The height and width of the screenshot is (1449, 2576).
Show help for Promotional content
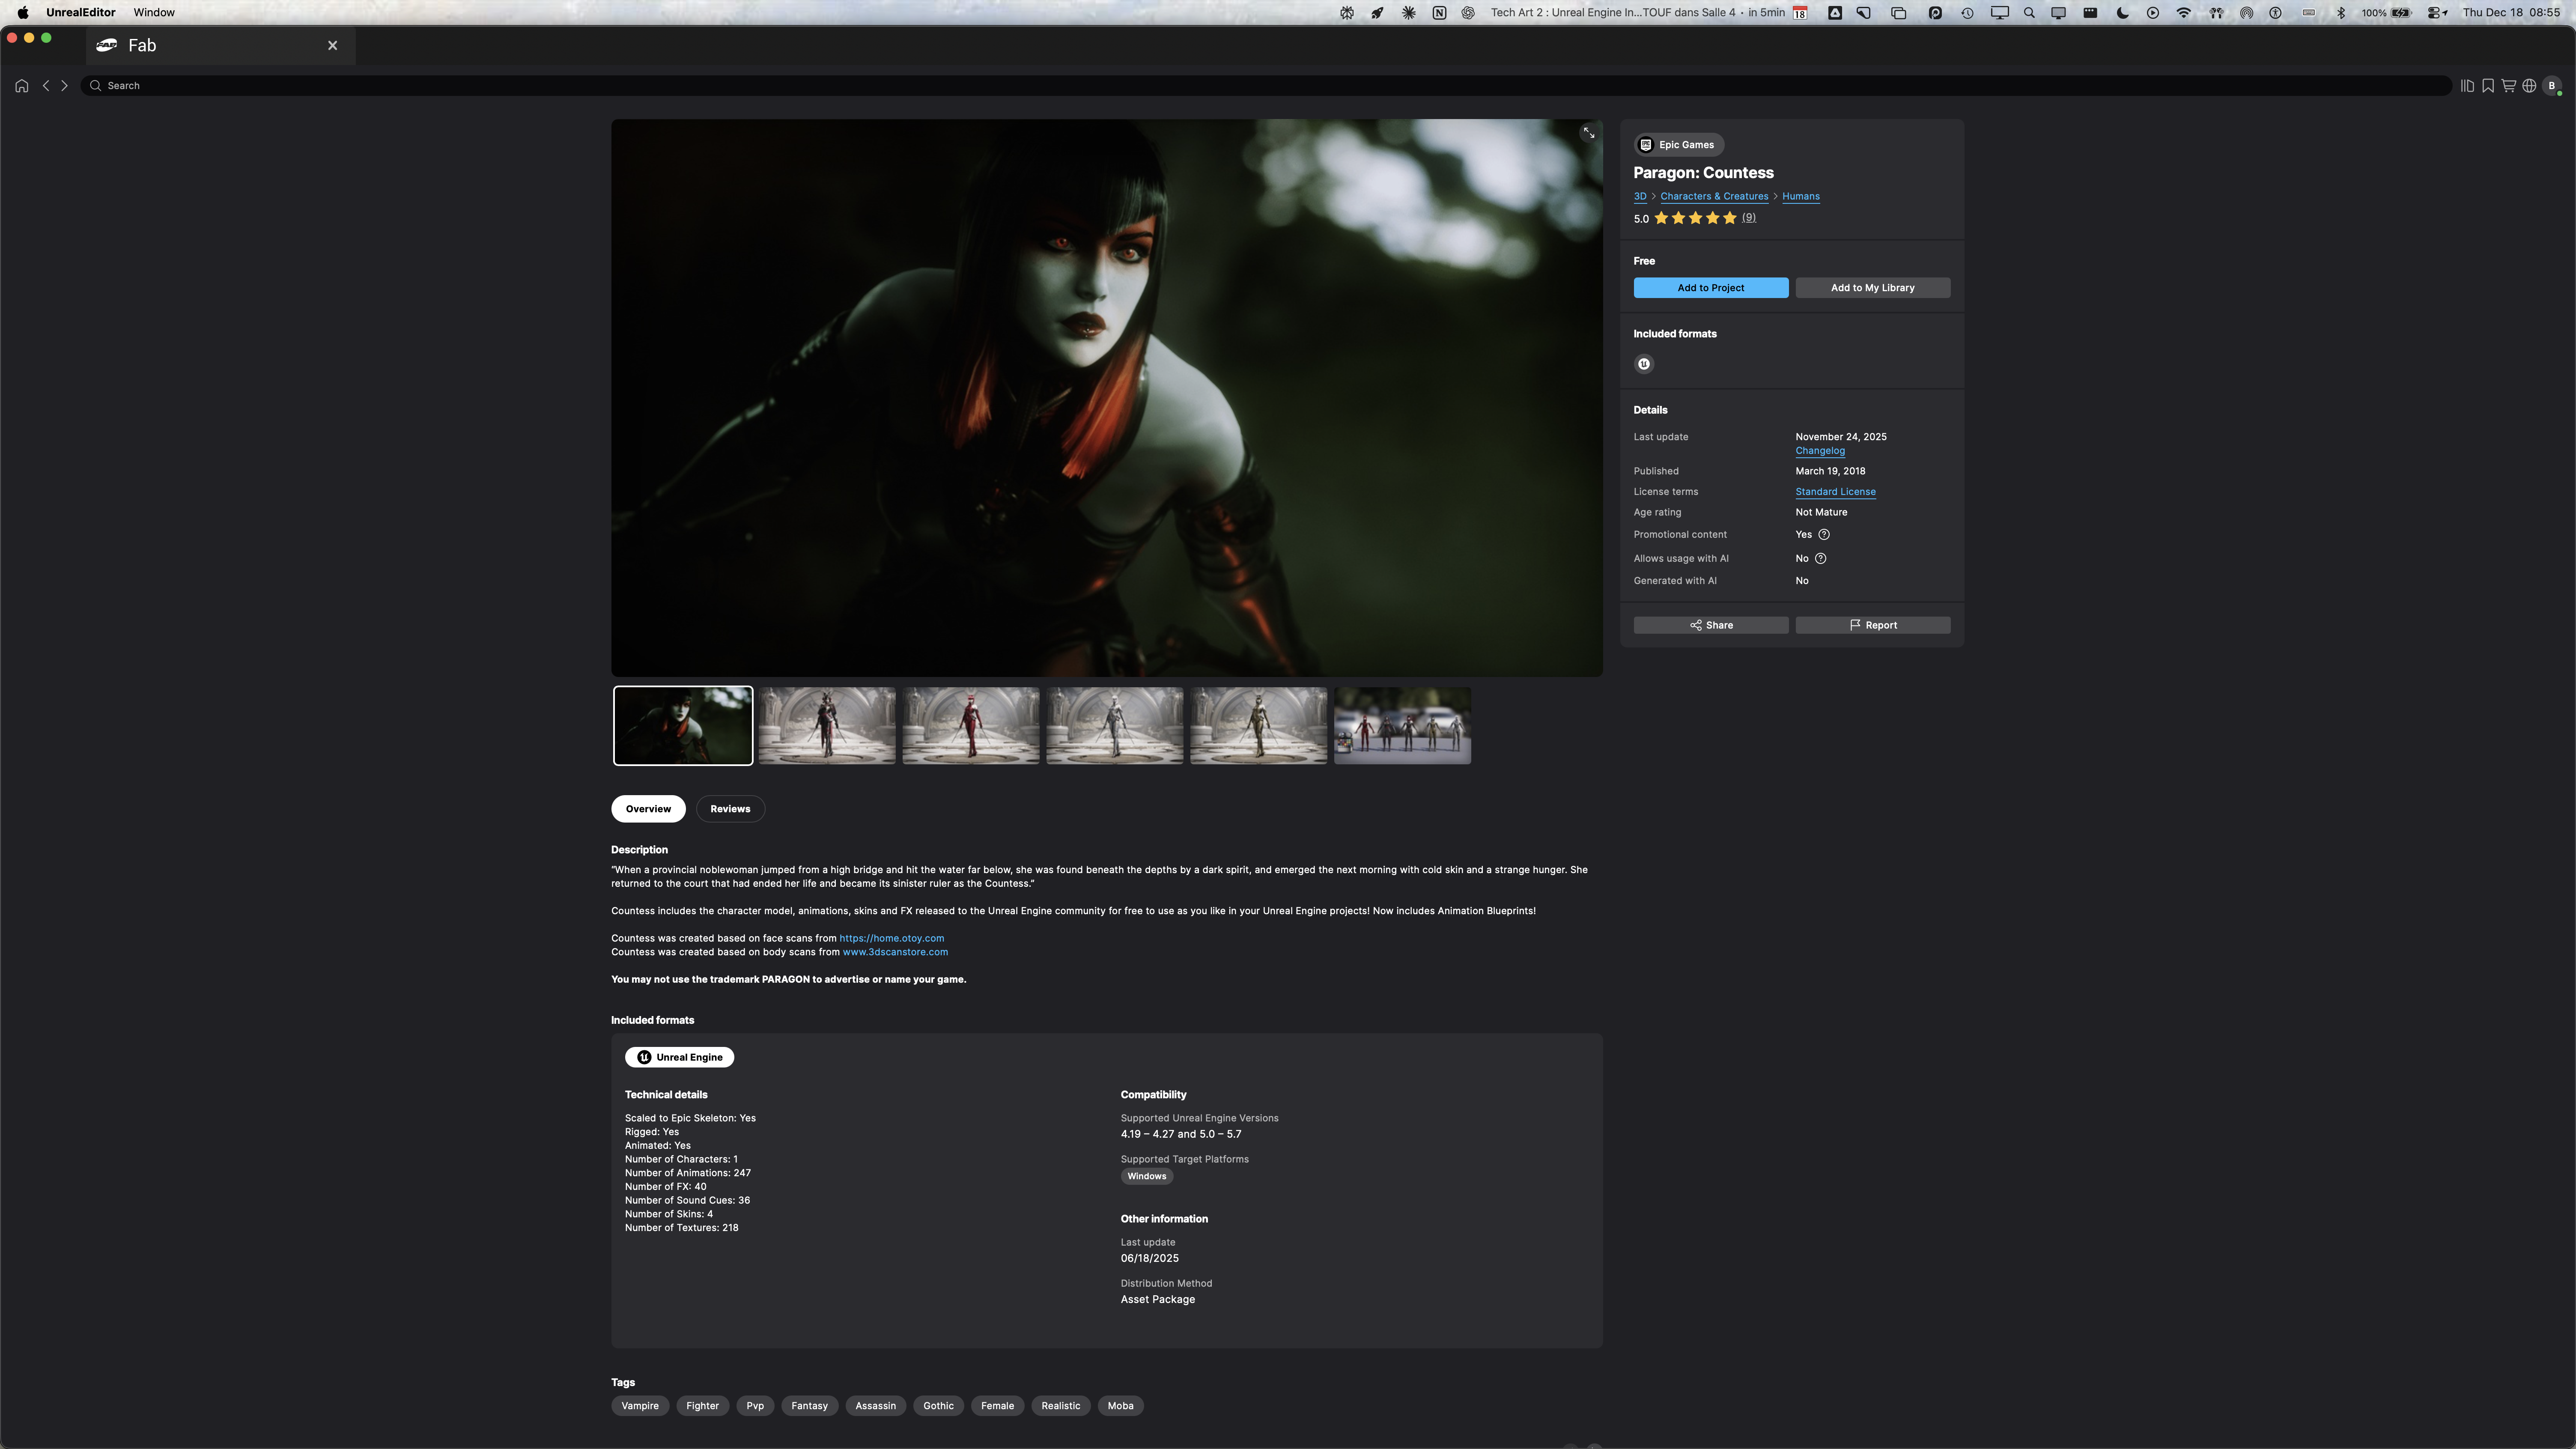coord(1824,535)
